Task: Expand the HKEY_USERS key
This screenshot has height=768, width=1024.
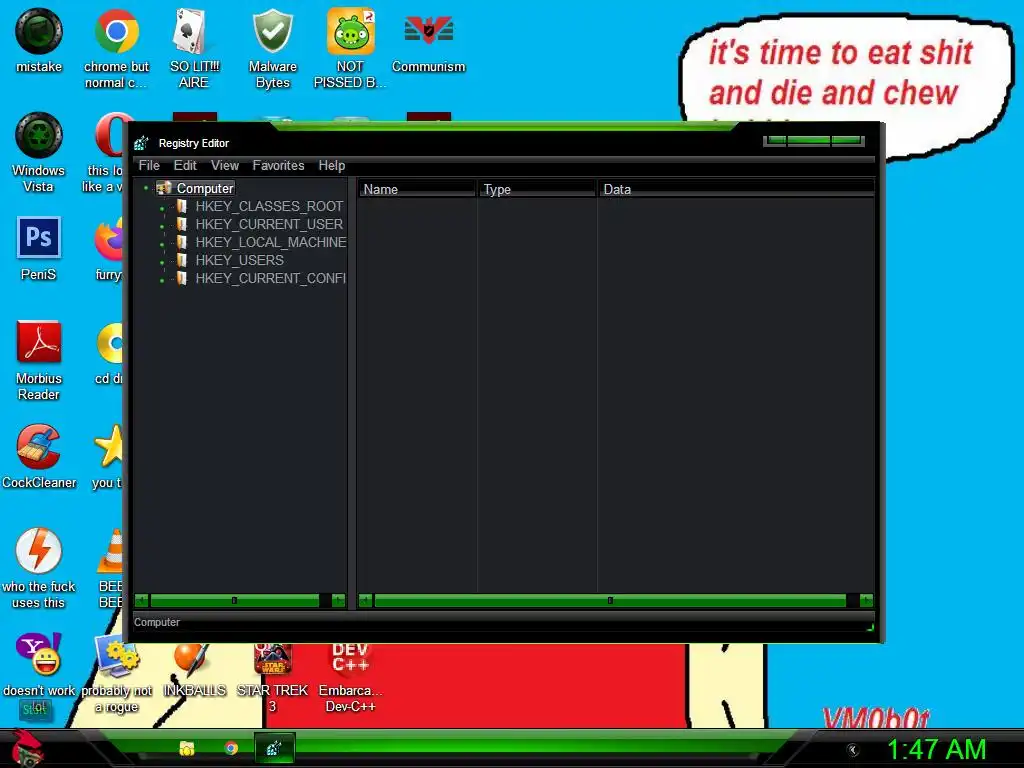Action: [162, 262]
